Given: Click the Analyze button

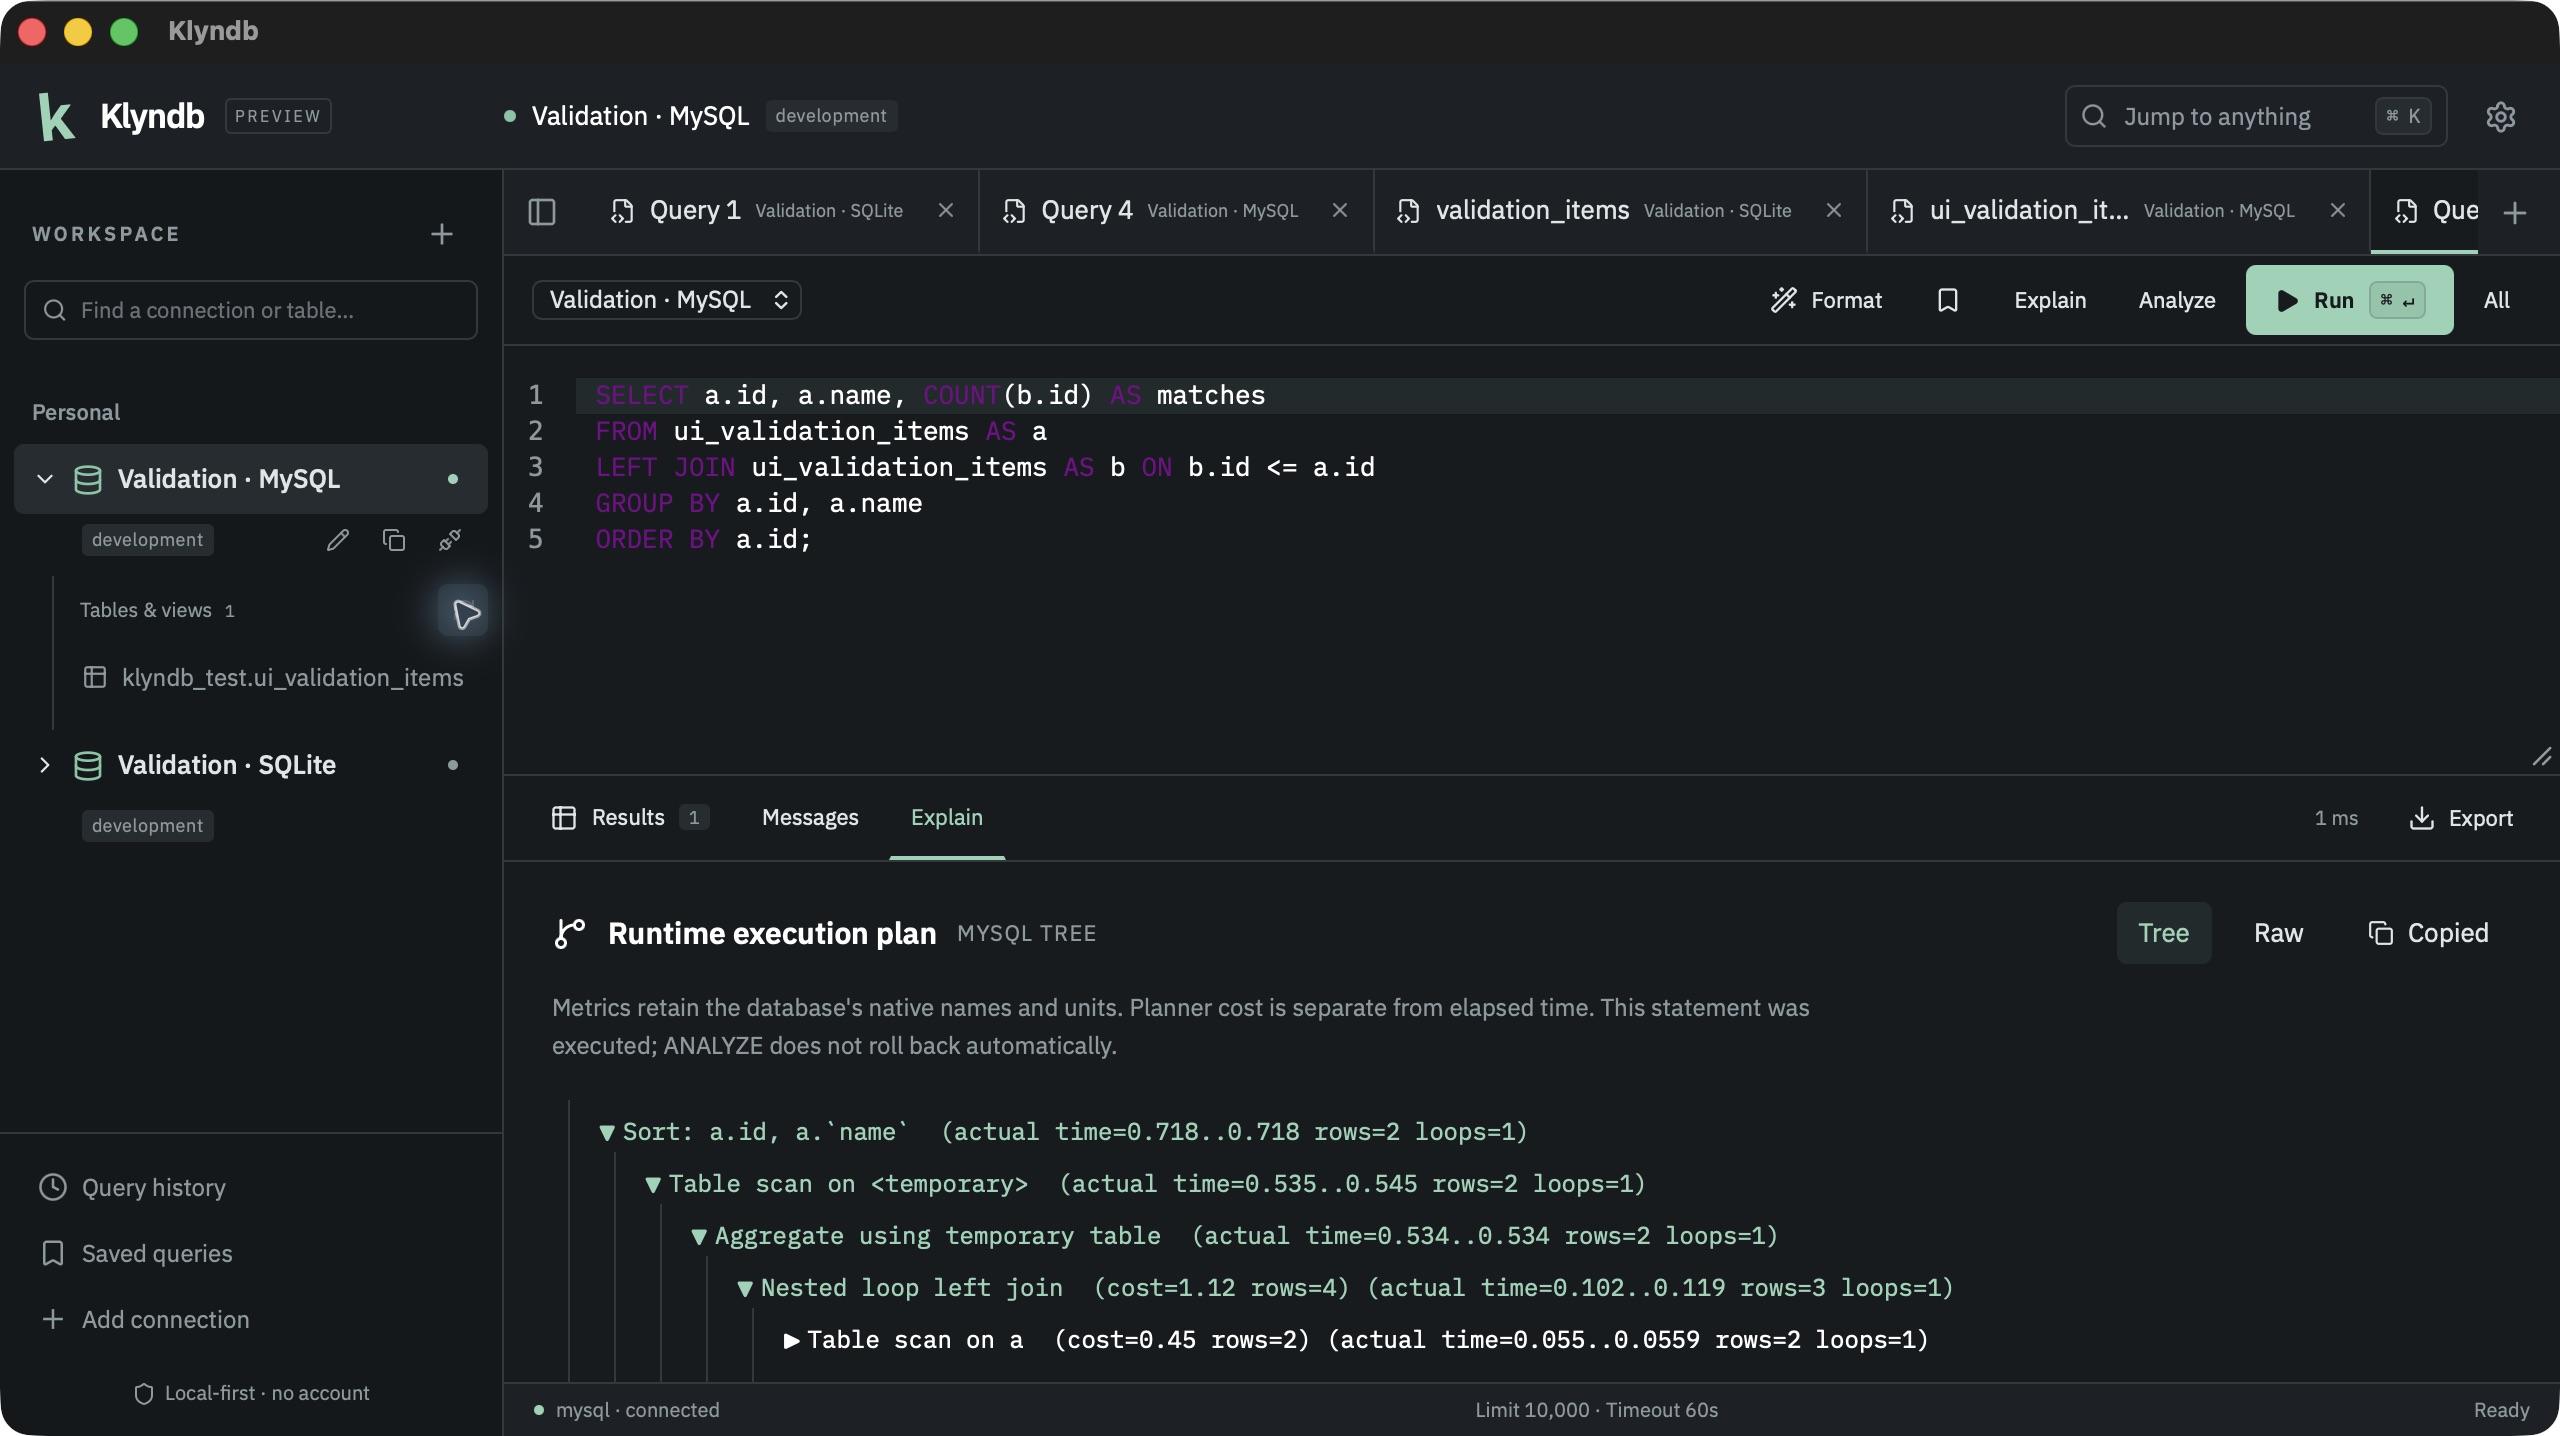Looking at the screenshot, I should [2176, 300].
